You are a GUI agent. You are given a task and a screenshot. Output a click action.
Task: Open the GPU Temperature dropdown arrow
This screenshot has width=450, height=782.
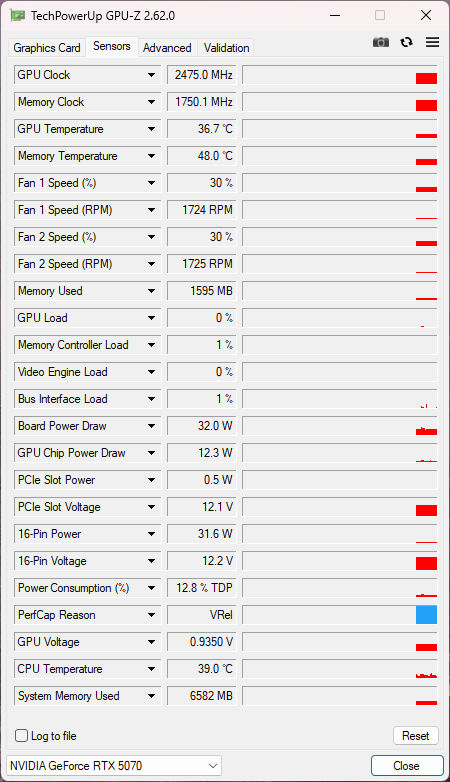[x=151, y=129]
